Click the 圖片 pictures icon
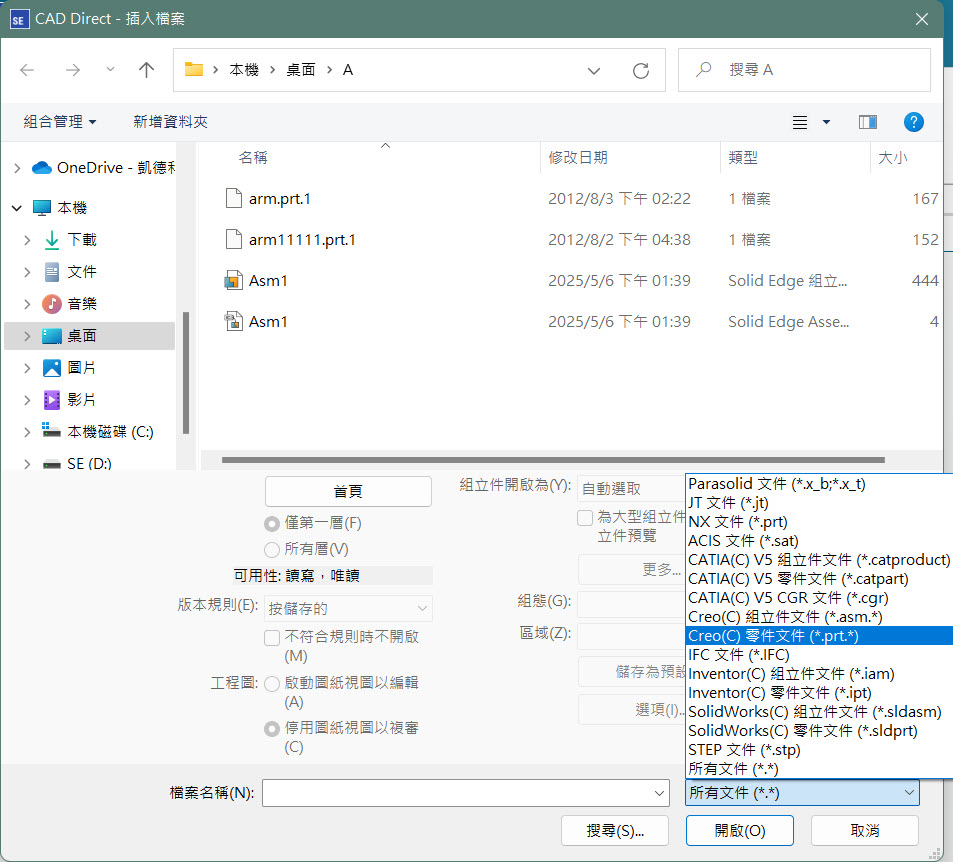953x862 pixels. click(52, 368)
